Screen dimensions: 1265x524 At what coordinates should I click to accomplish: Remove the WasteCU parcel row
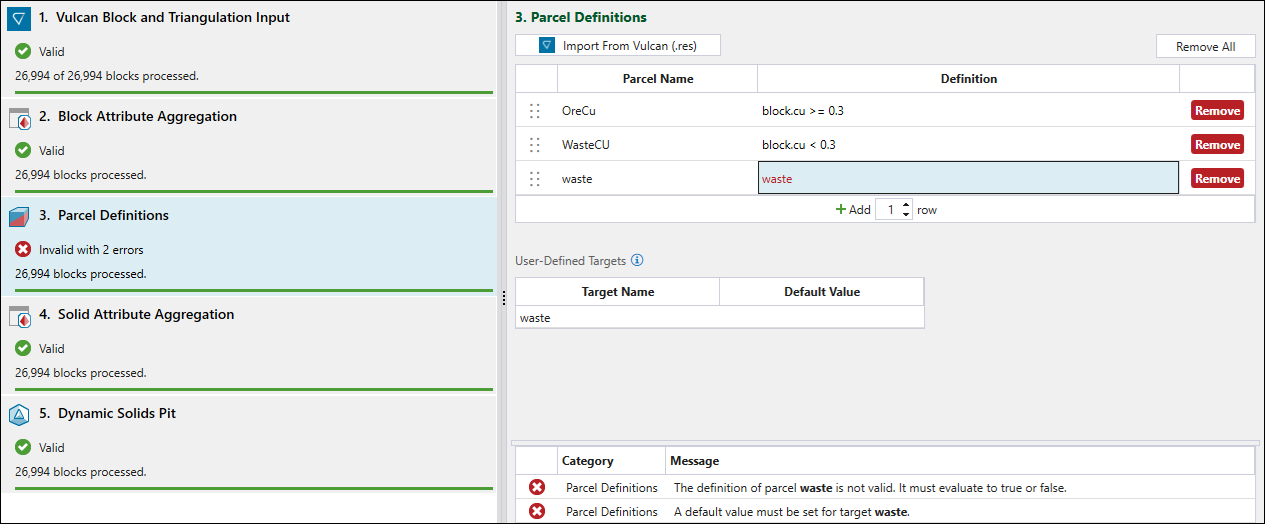coord(1217,145)
